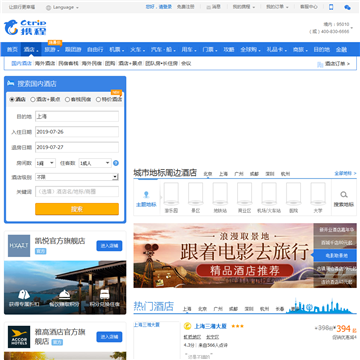Open the 金融 main navigation item
The width and height of the screenshot is (360, 360).
pyautogui.click(x=341, y=50)
